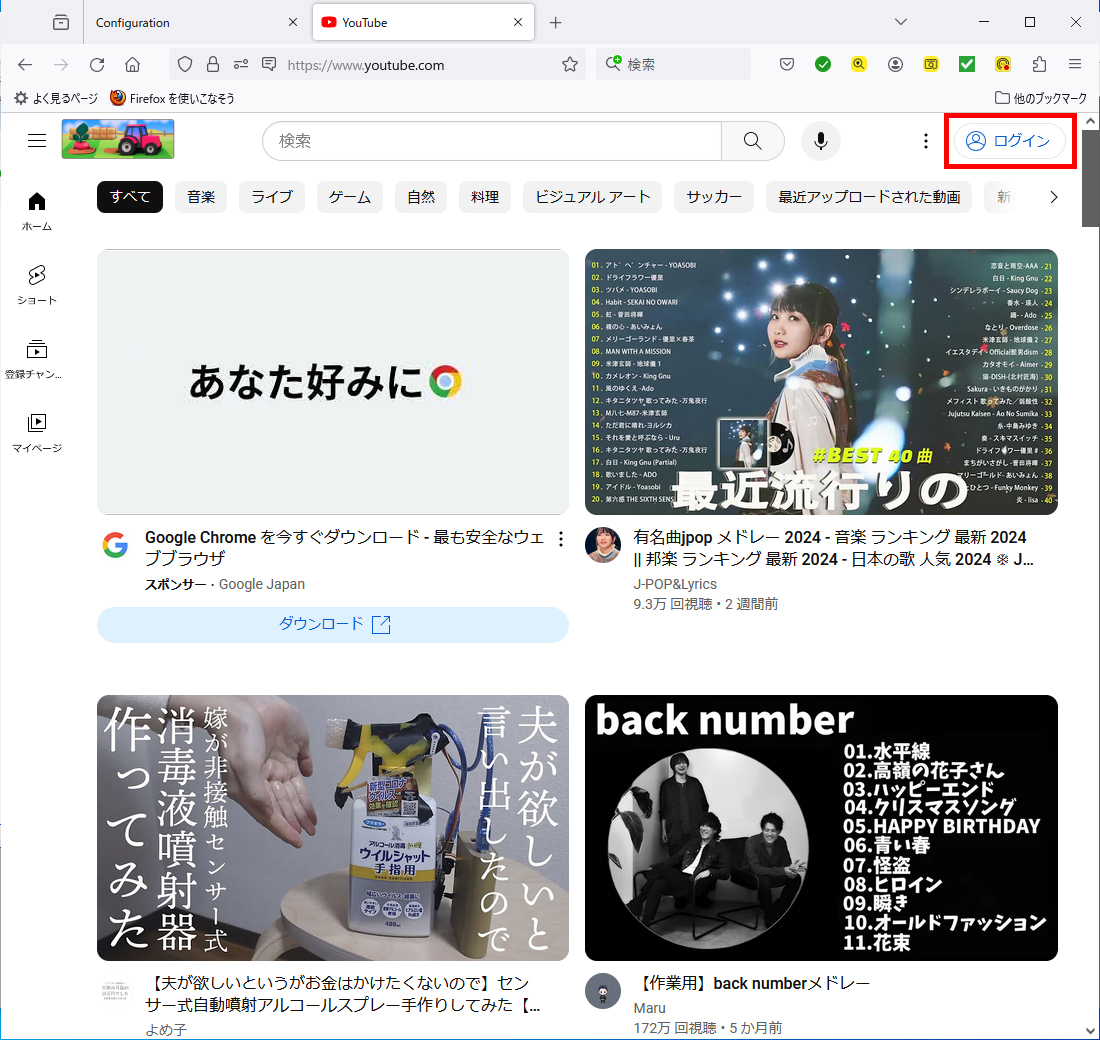Click the tracking protection shield icon
1100x1040 pixels.
pos(185,65)
